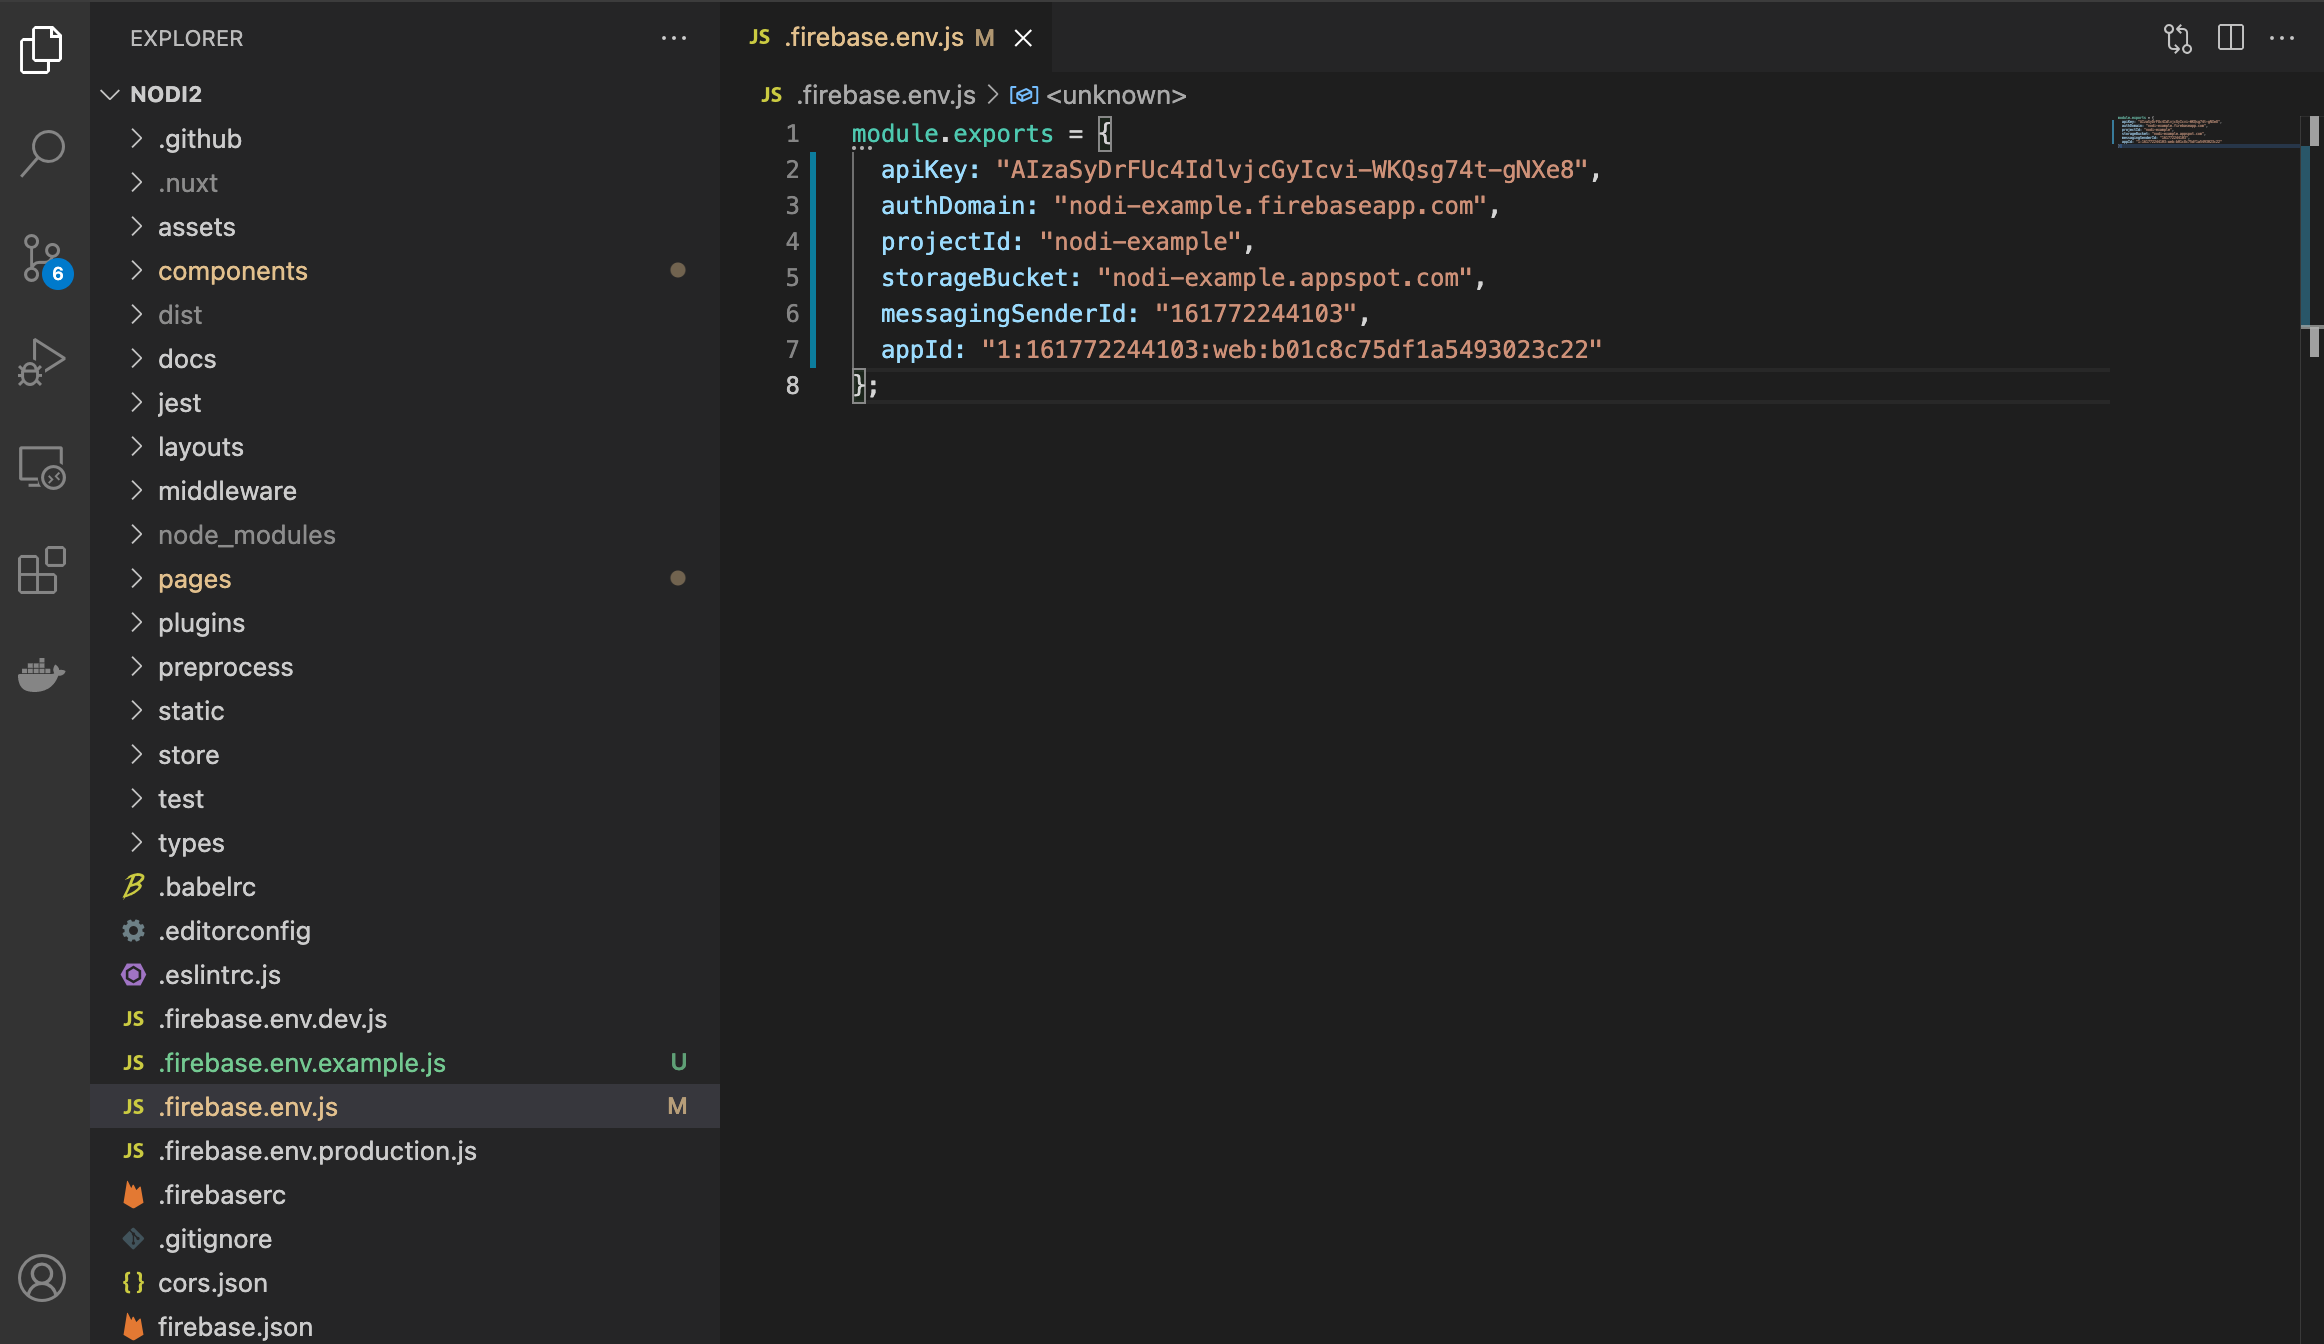2324x1344 pixels.
Task: Select .firebase.env.example.js tab
Action: pyautogui.click(x=301, y=1061)
